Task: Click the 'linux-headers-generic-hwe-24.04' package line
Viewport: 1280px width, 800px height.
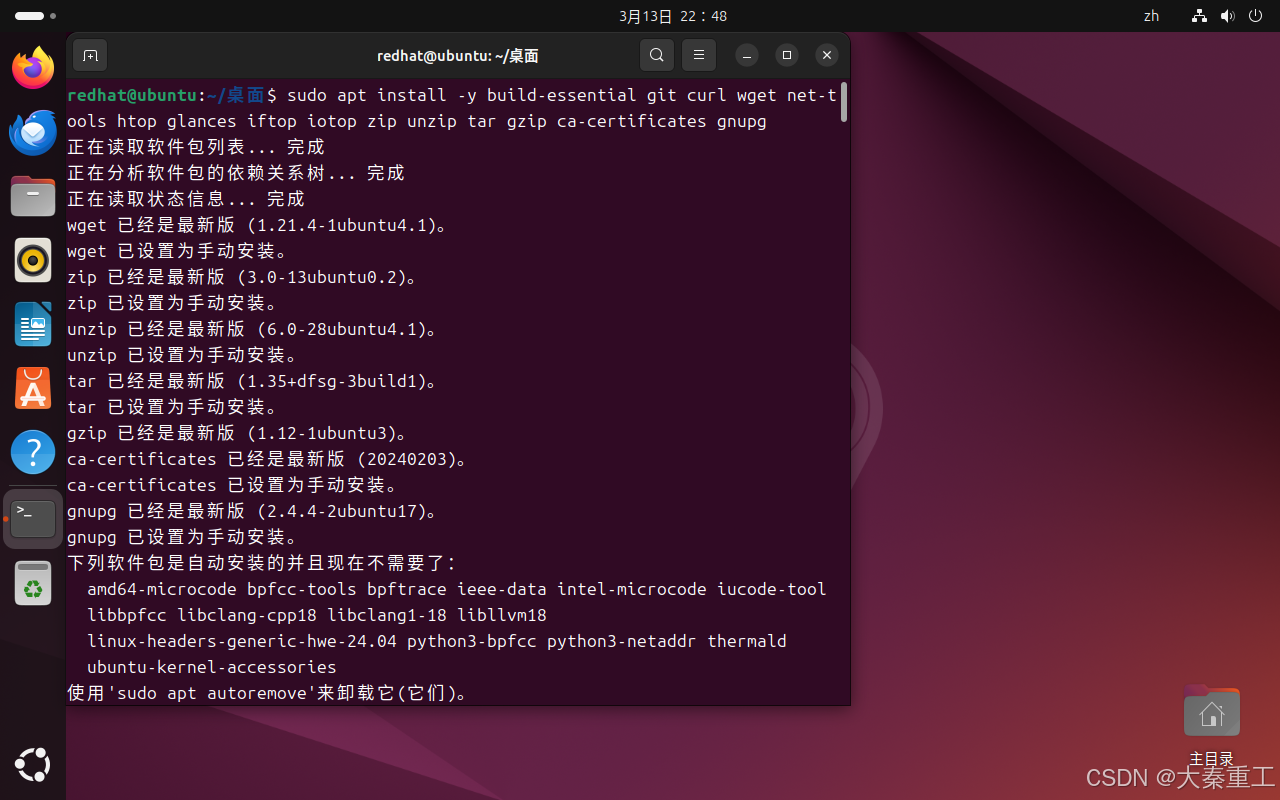Action: [437, 641]
